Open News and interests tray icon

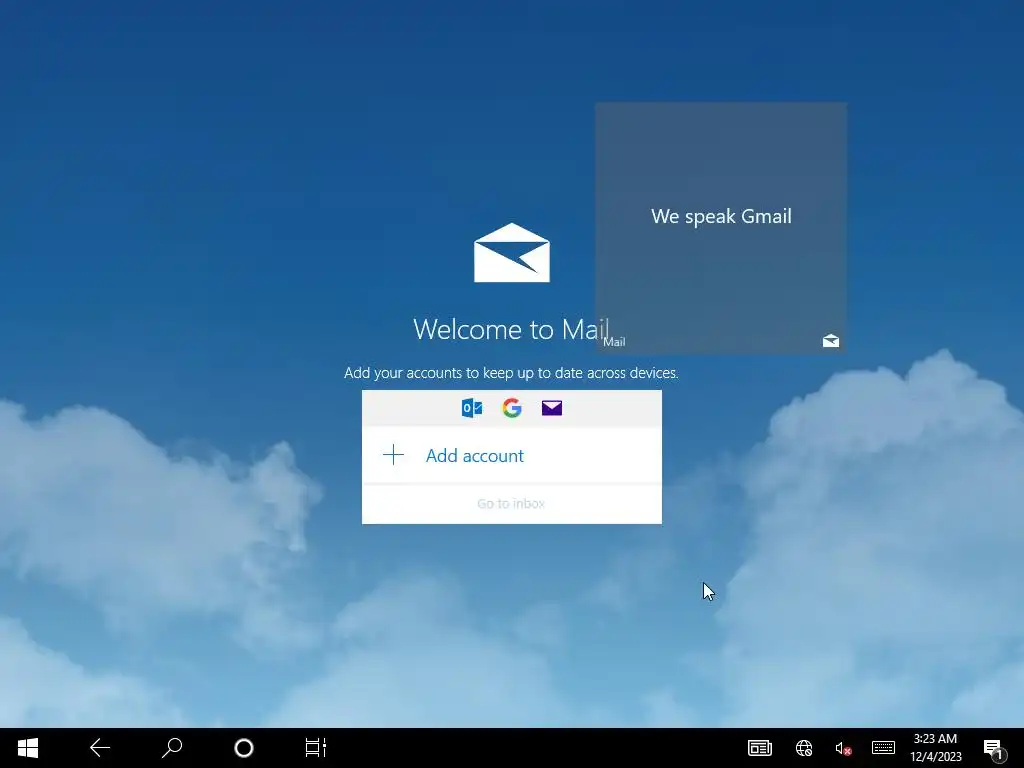tap(760, 748)
